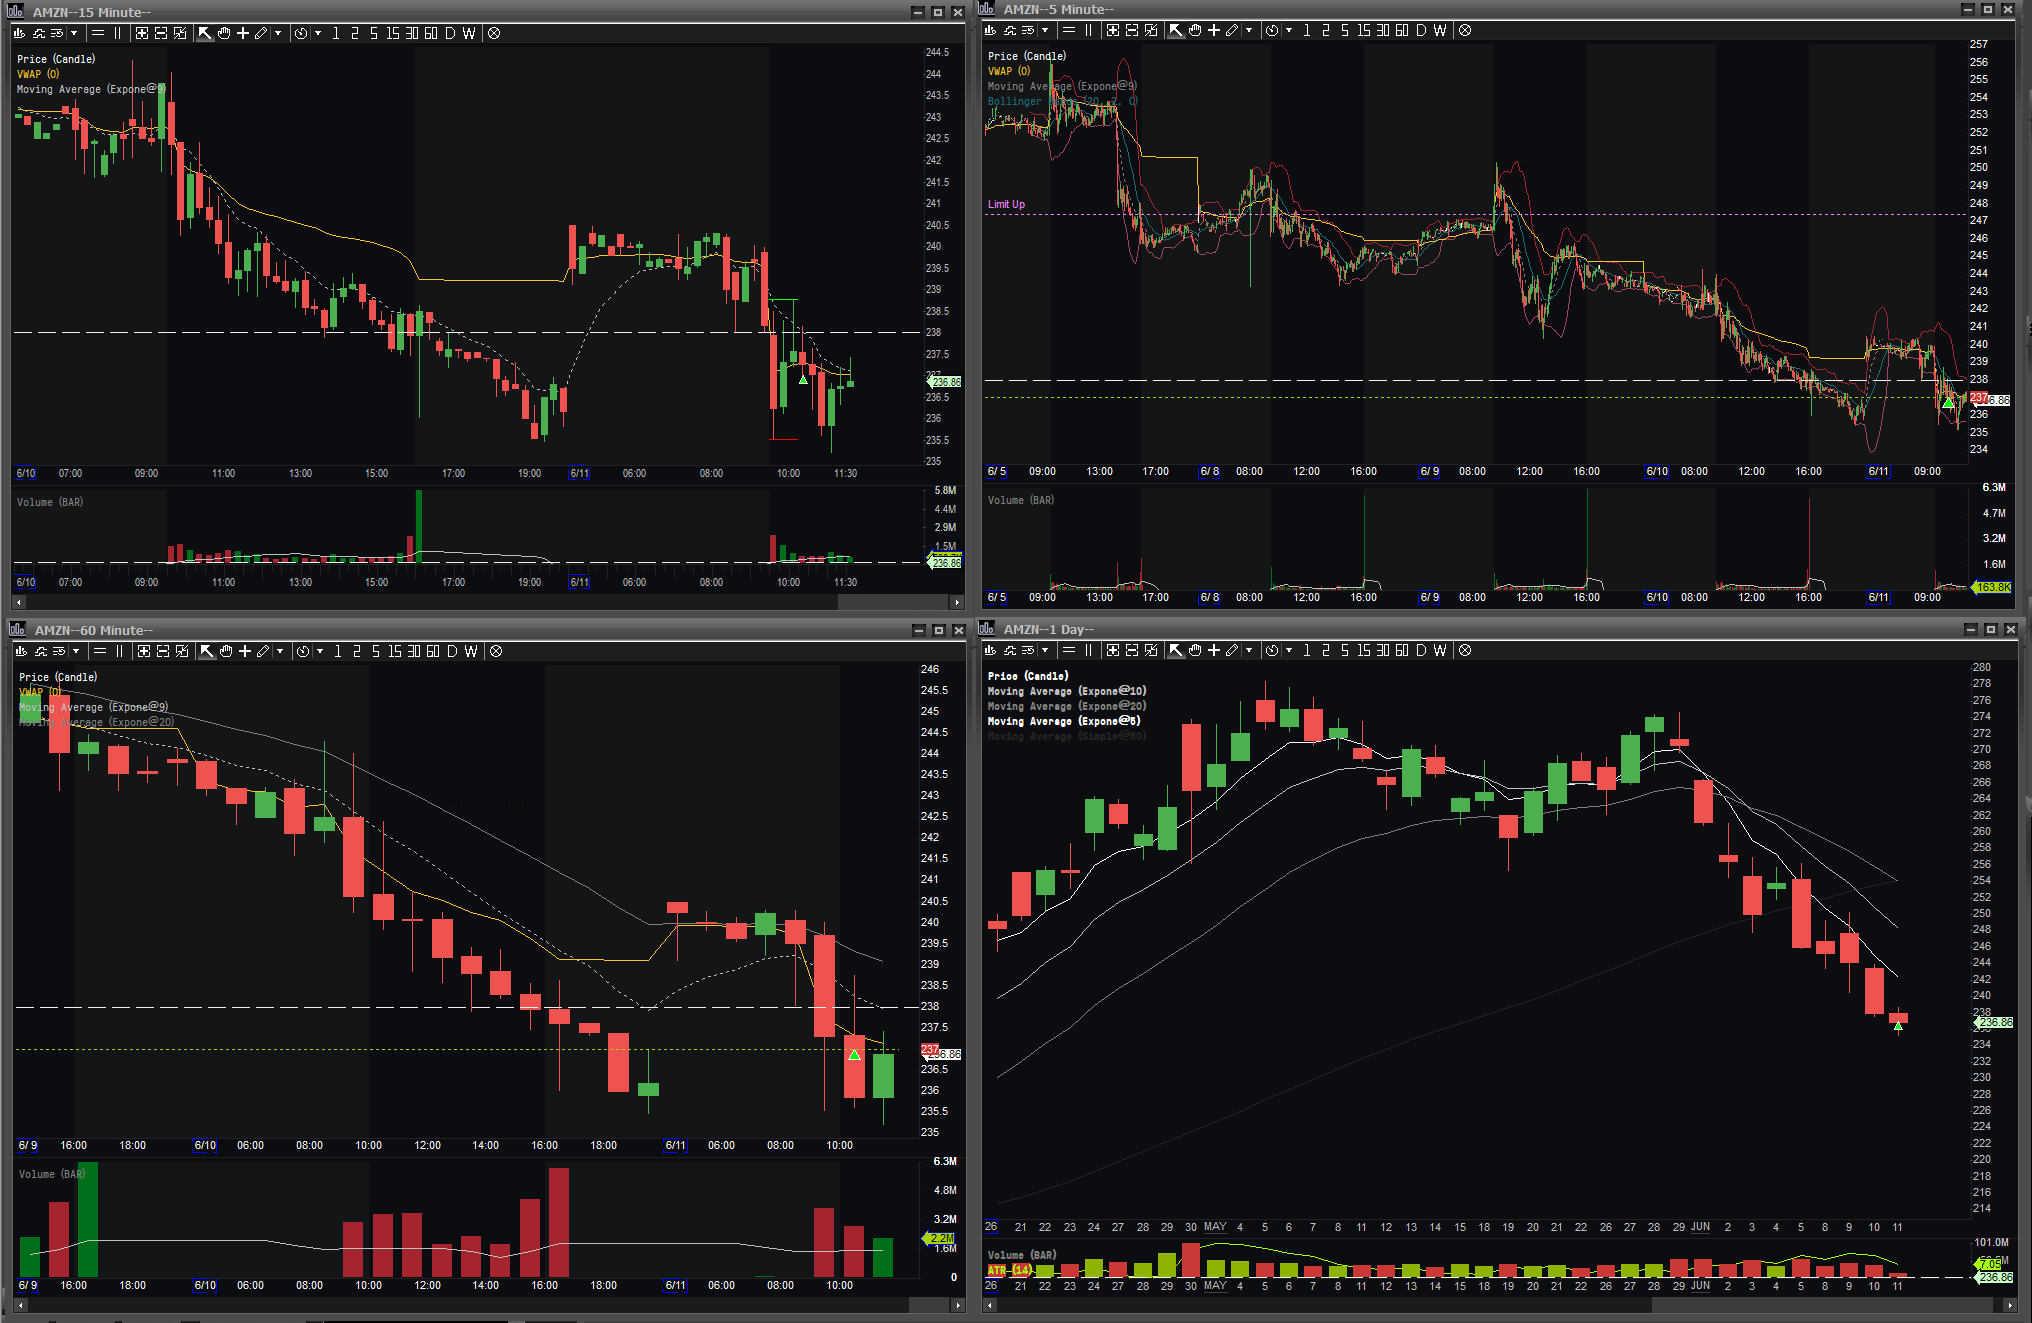Viewport: 2032px width, 1323px height.
Task: Select the hand pan tool in 60 Minute chart
Action: 226,651
